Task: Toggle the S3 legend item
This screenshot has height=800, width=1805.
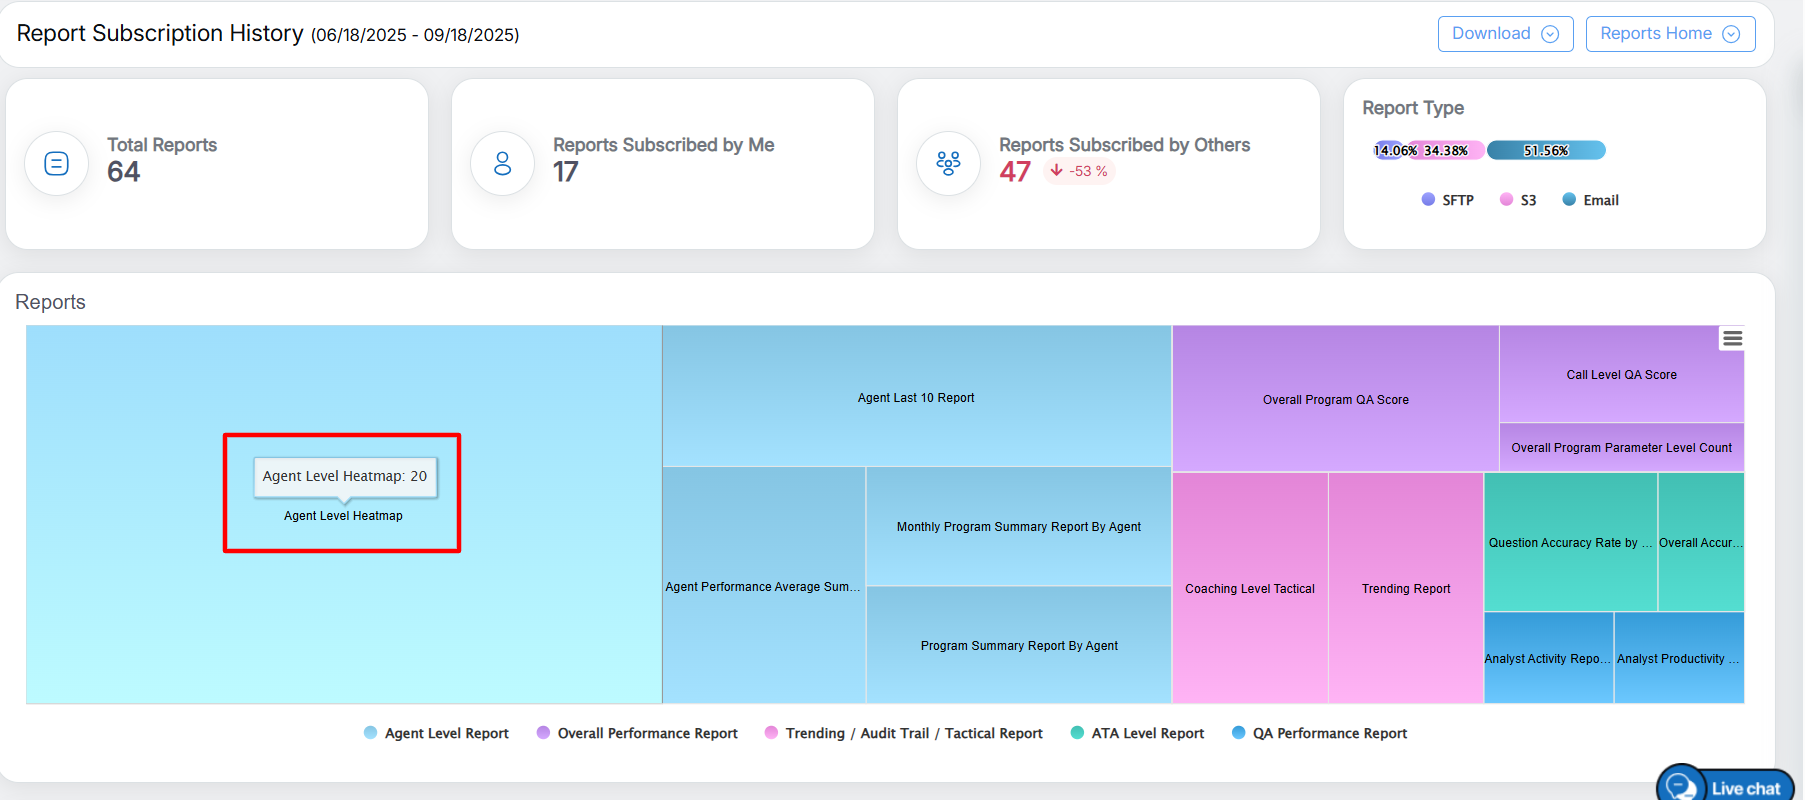Action: pyautogui.click(x=1518, y=200)
